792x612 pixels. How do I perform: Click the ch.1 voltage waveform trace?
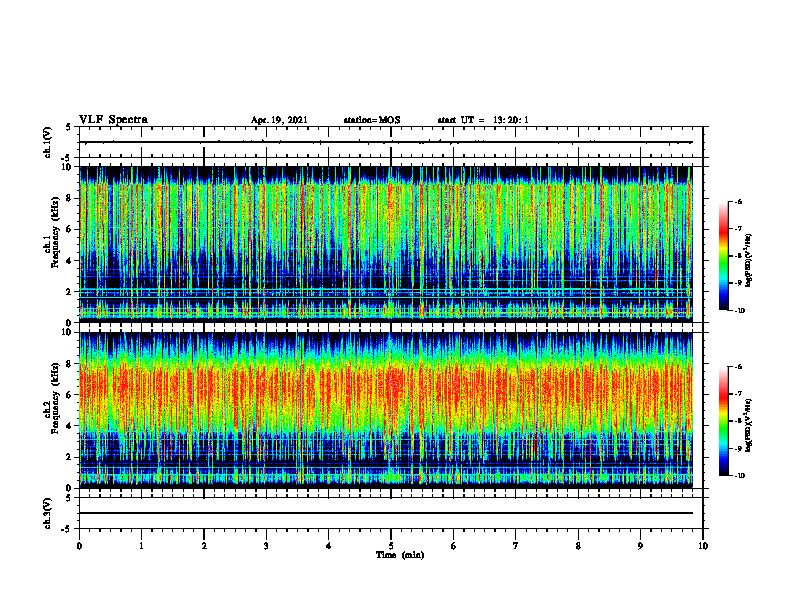point(386,142)
